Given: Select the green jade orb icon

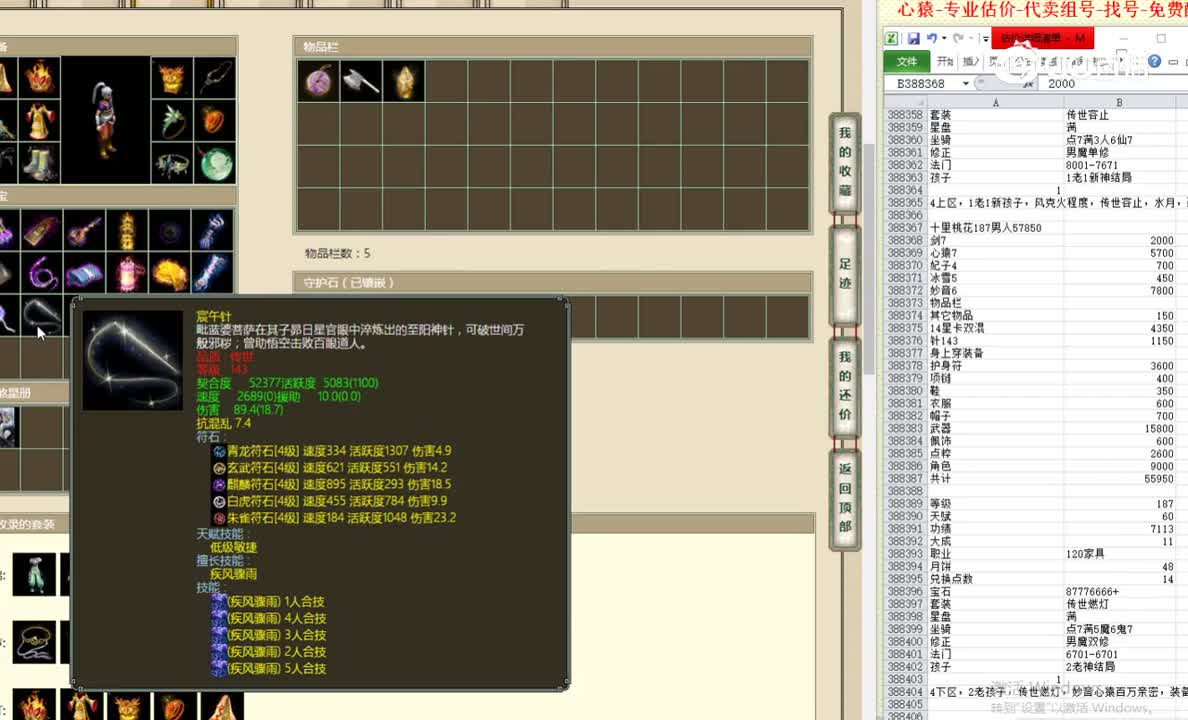Looking at the screenshot, I should (215, 162).
